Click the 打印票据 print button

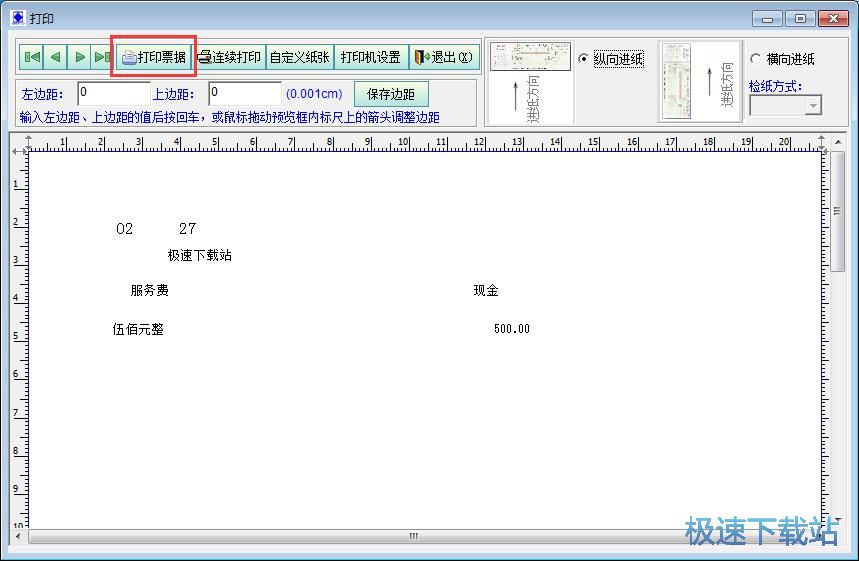click(153, 57)
